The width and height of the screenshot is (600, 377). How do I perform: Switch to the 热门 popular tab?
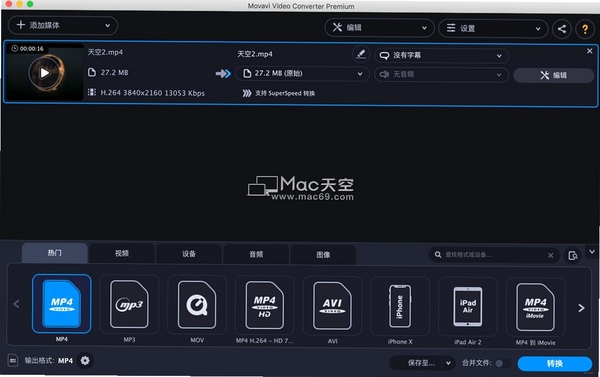coord(55,253)
